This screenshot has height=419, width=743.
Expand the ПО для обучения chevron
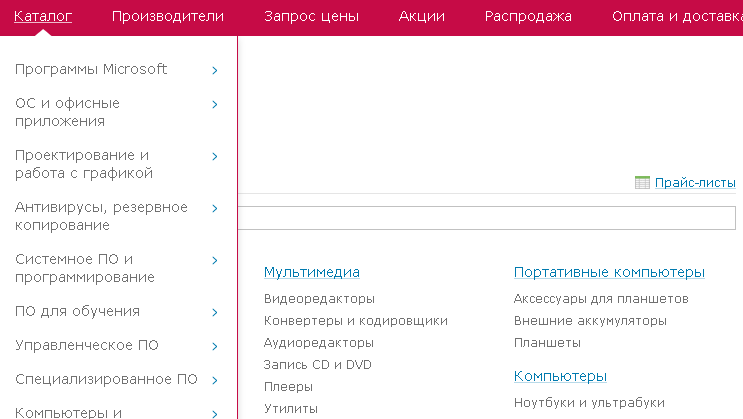click(x=215, y=312)
